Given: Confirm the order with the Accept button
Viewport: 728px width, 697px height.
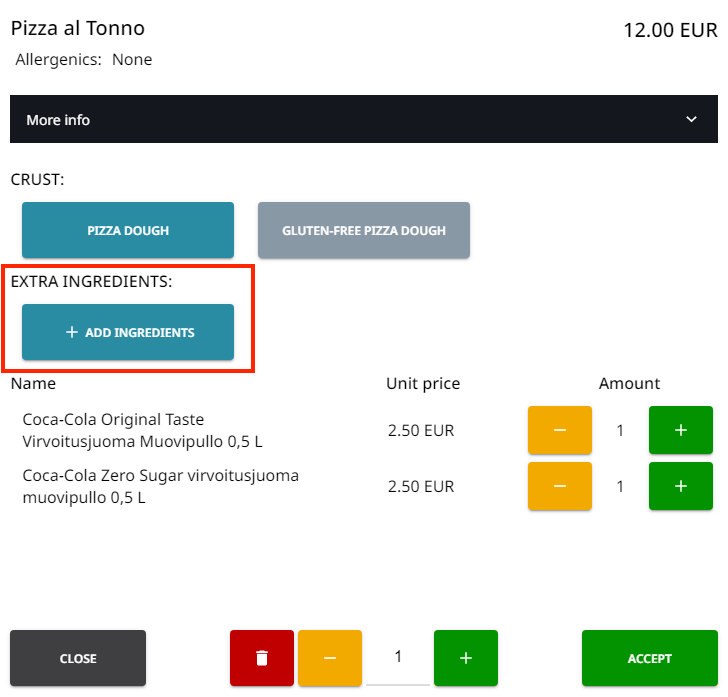Looking at the screenshot, I should [x=649, y=658].
